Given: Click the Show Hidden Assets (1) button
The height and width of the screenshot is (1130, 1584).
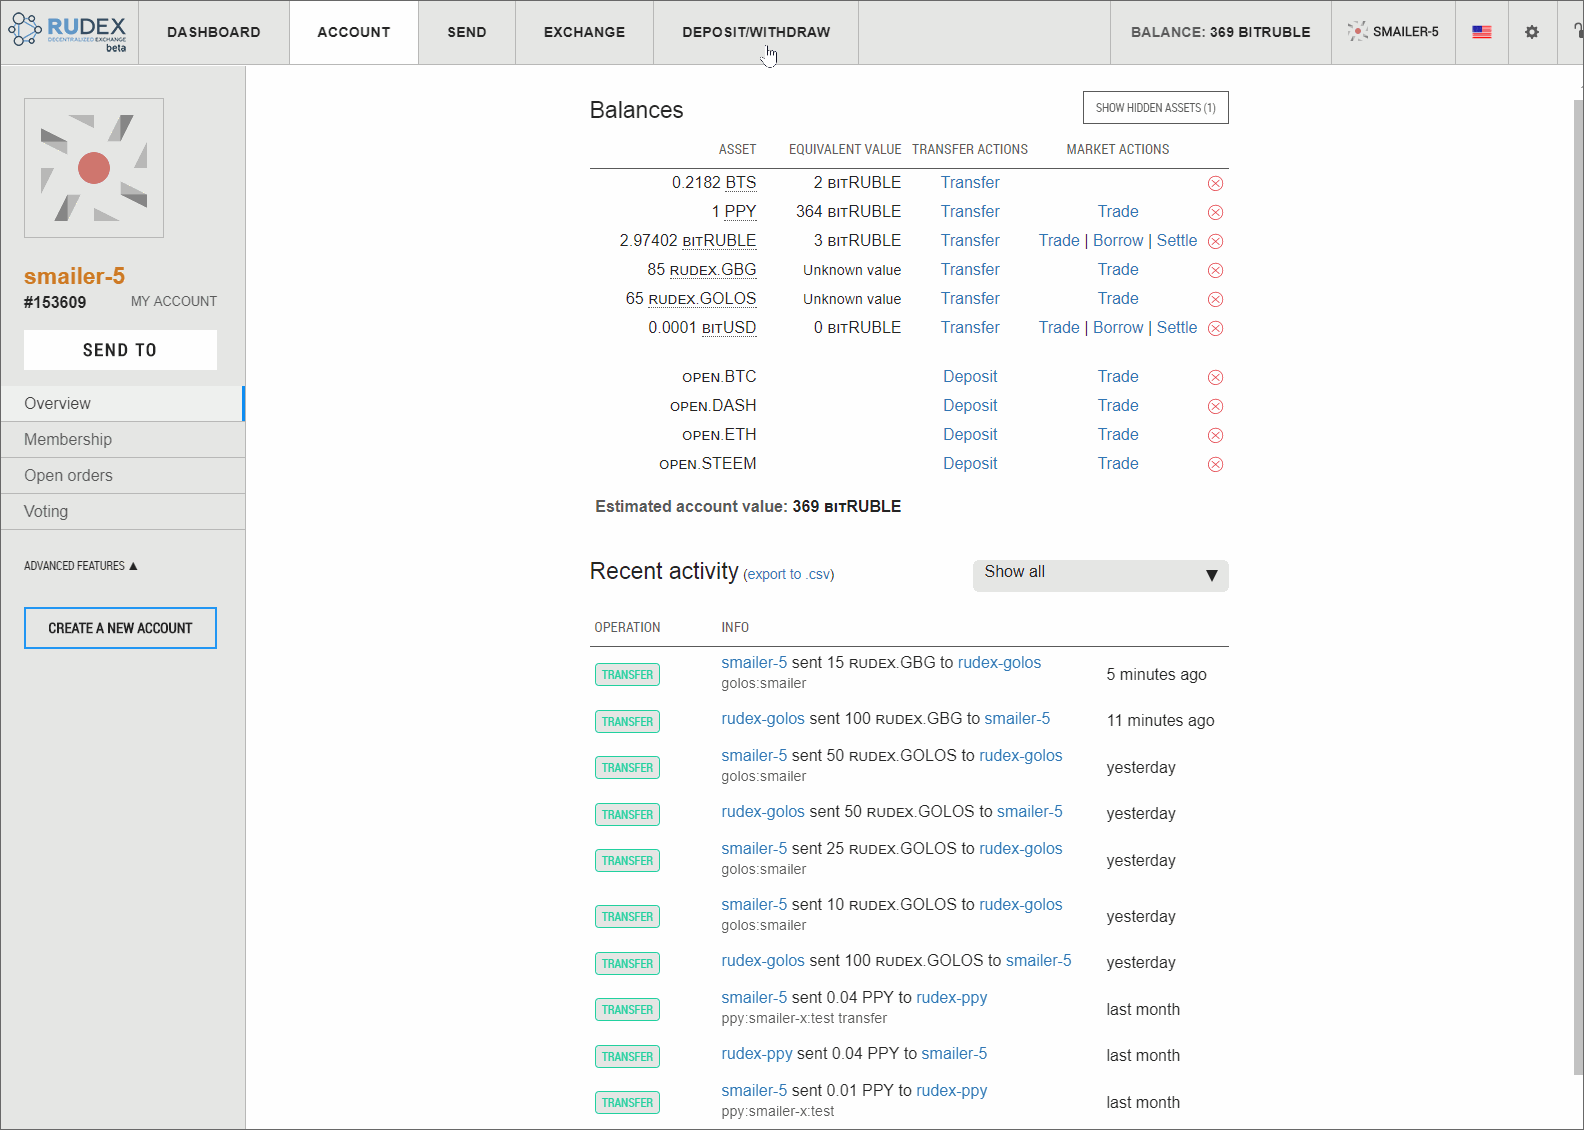Looking at the screenshot, I should click(x=1155, y=108).
